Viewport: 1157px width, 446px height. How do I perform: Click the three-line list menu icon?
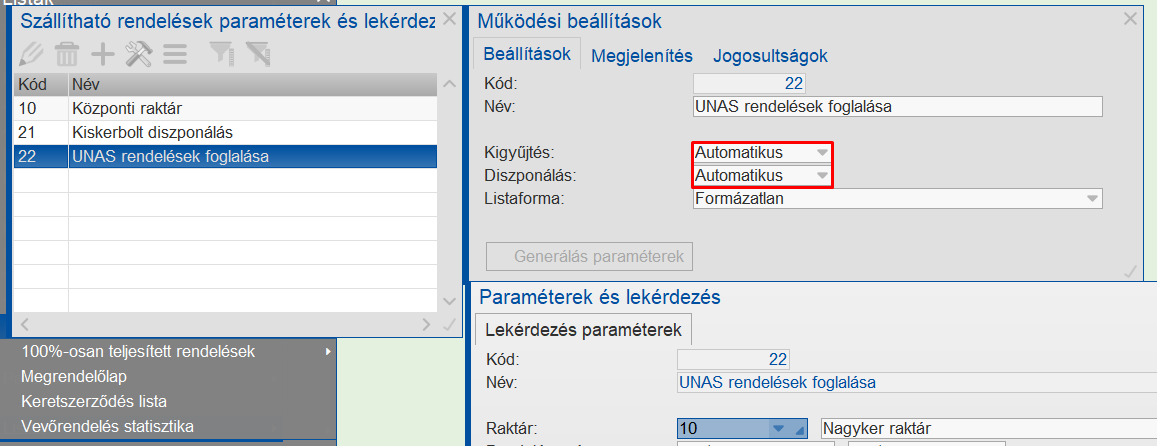click(x=175, y=54)
